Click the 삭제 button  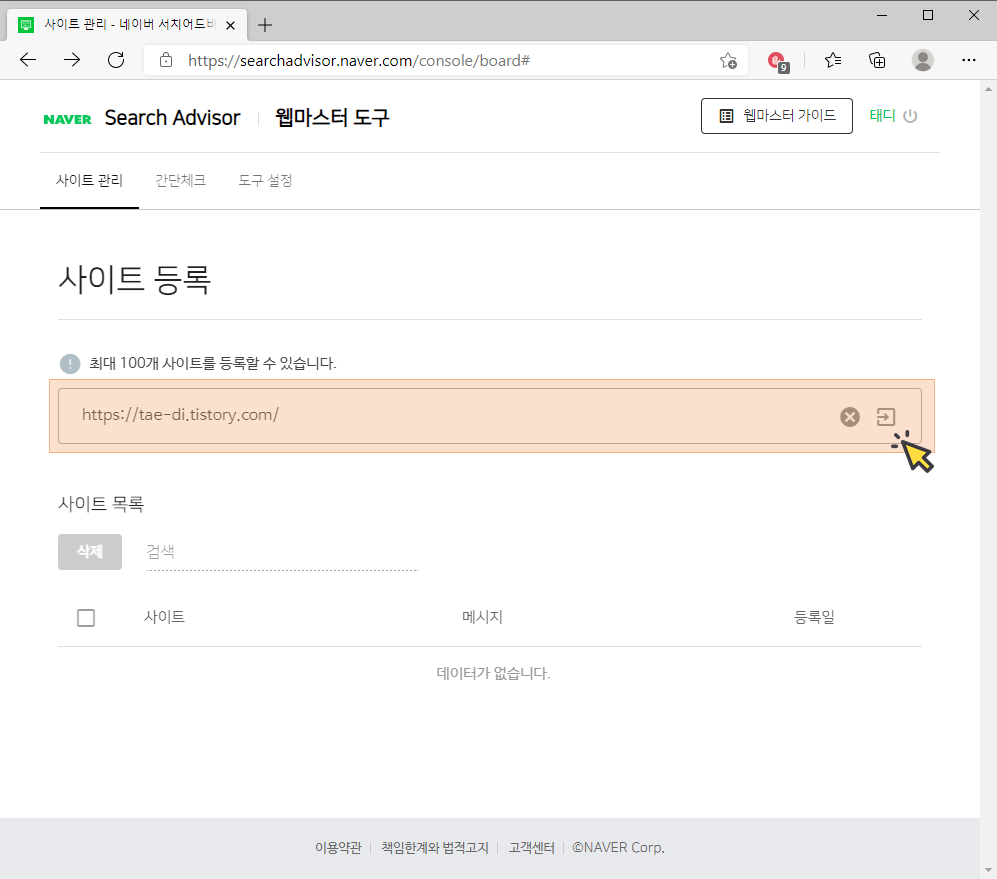[89, 551]
